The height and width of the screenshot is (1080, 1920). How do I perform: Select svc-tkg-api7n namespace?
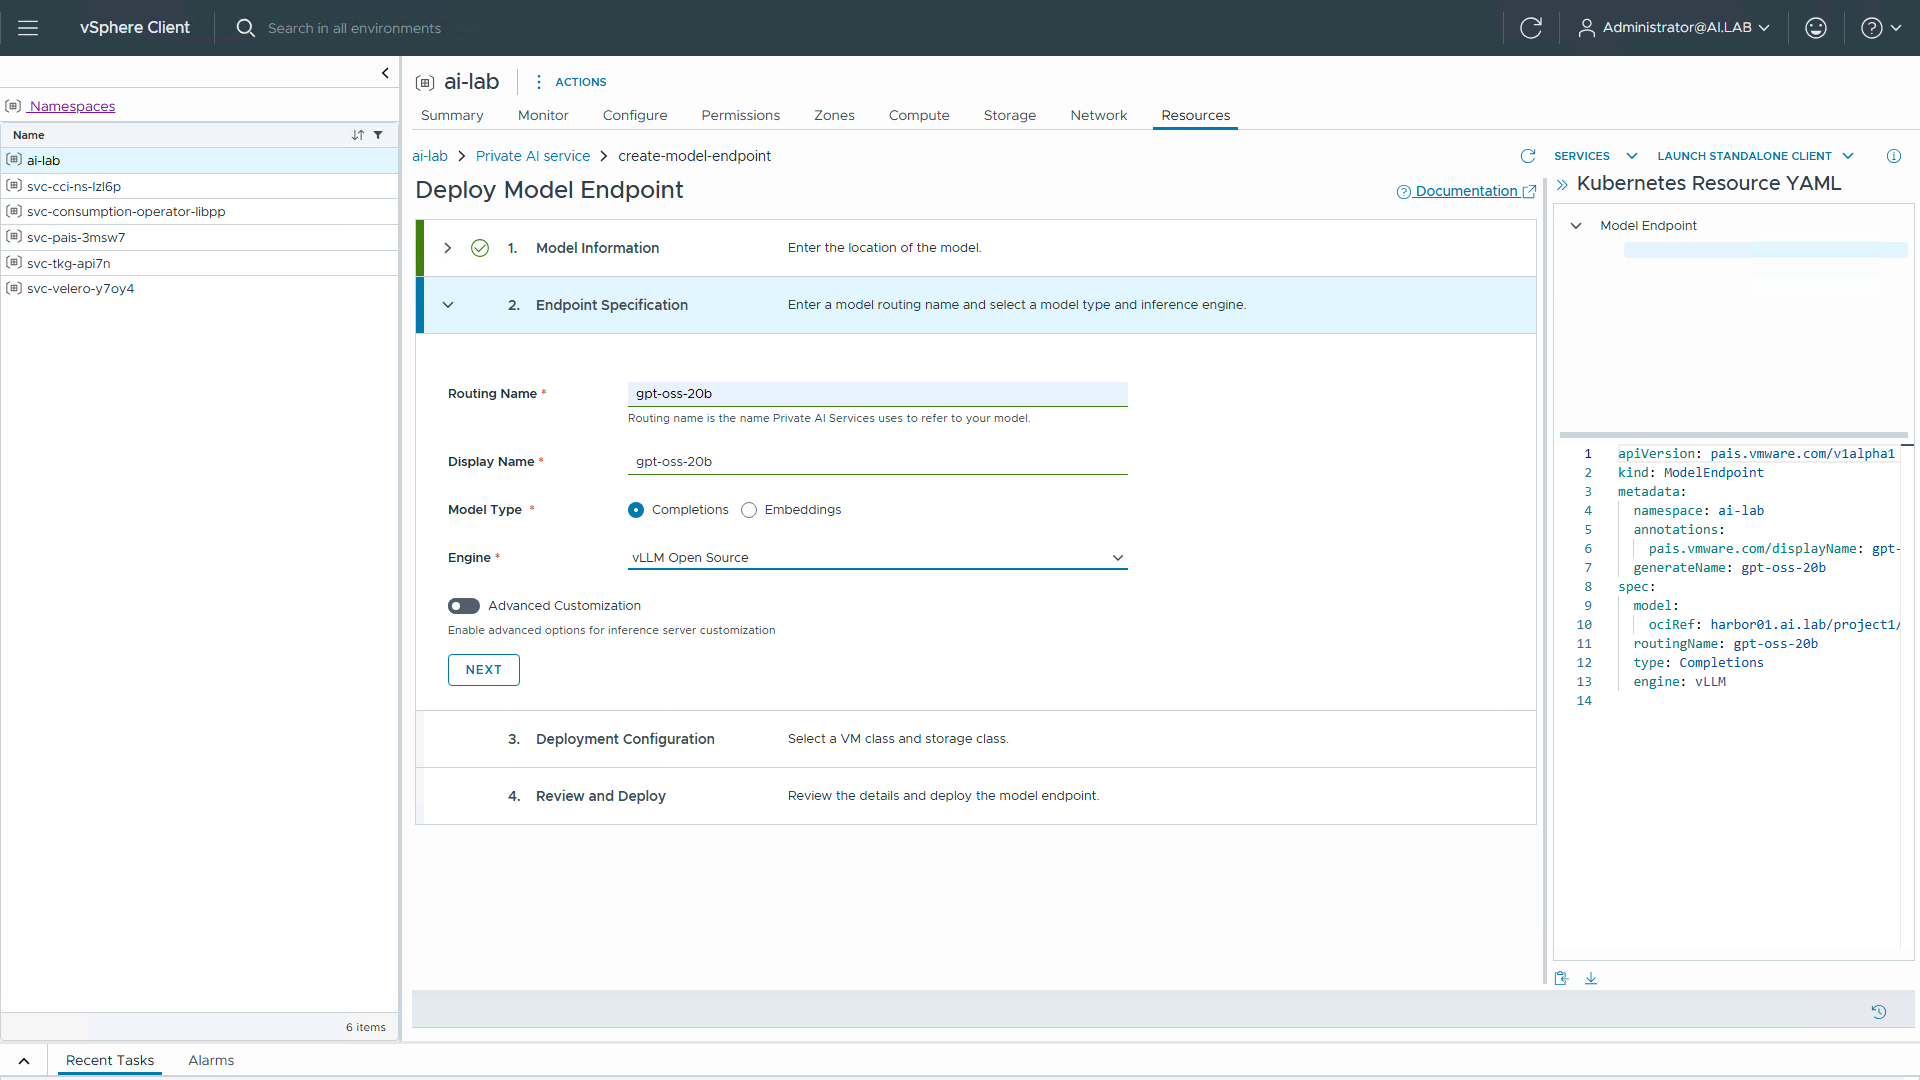point(200,263)
